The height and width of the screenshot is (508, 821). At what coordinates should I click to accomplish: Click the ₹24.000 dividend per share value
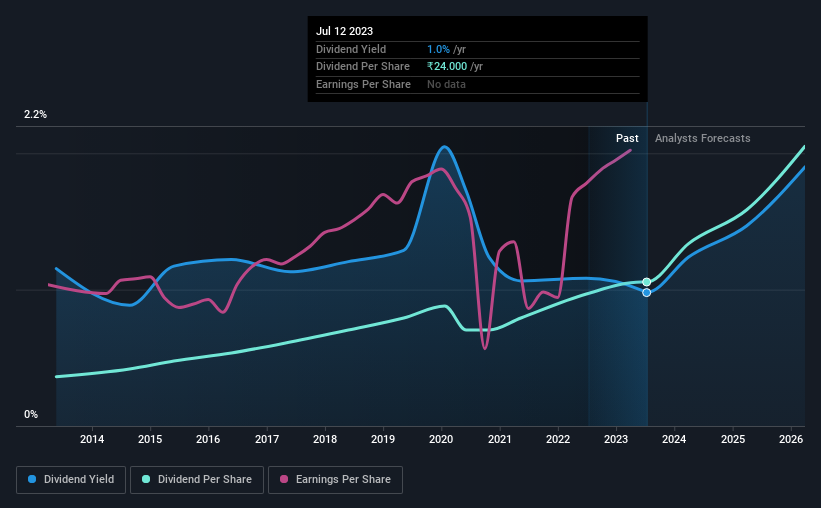(x=447, y=67)
